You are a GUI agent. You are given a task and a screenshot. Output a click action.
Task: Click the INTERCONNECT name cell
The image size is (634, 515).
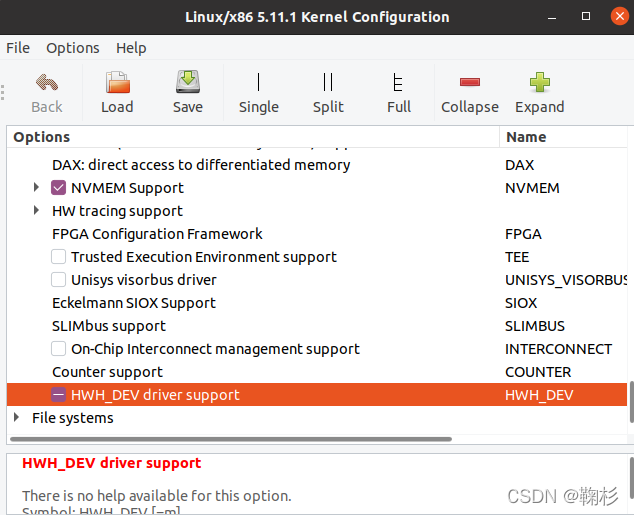coord(558,349)
